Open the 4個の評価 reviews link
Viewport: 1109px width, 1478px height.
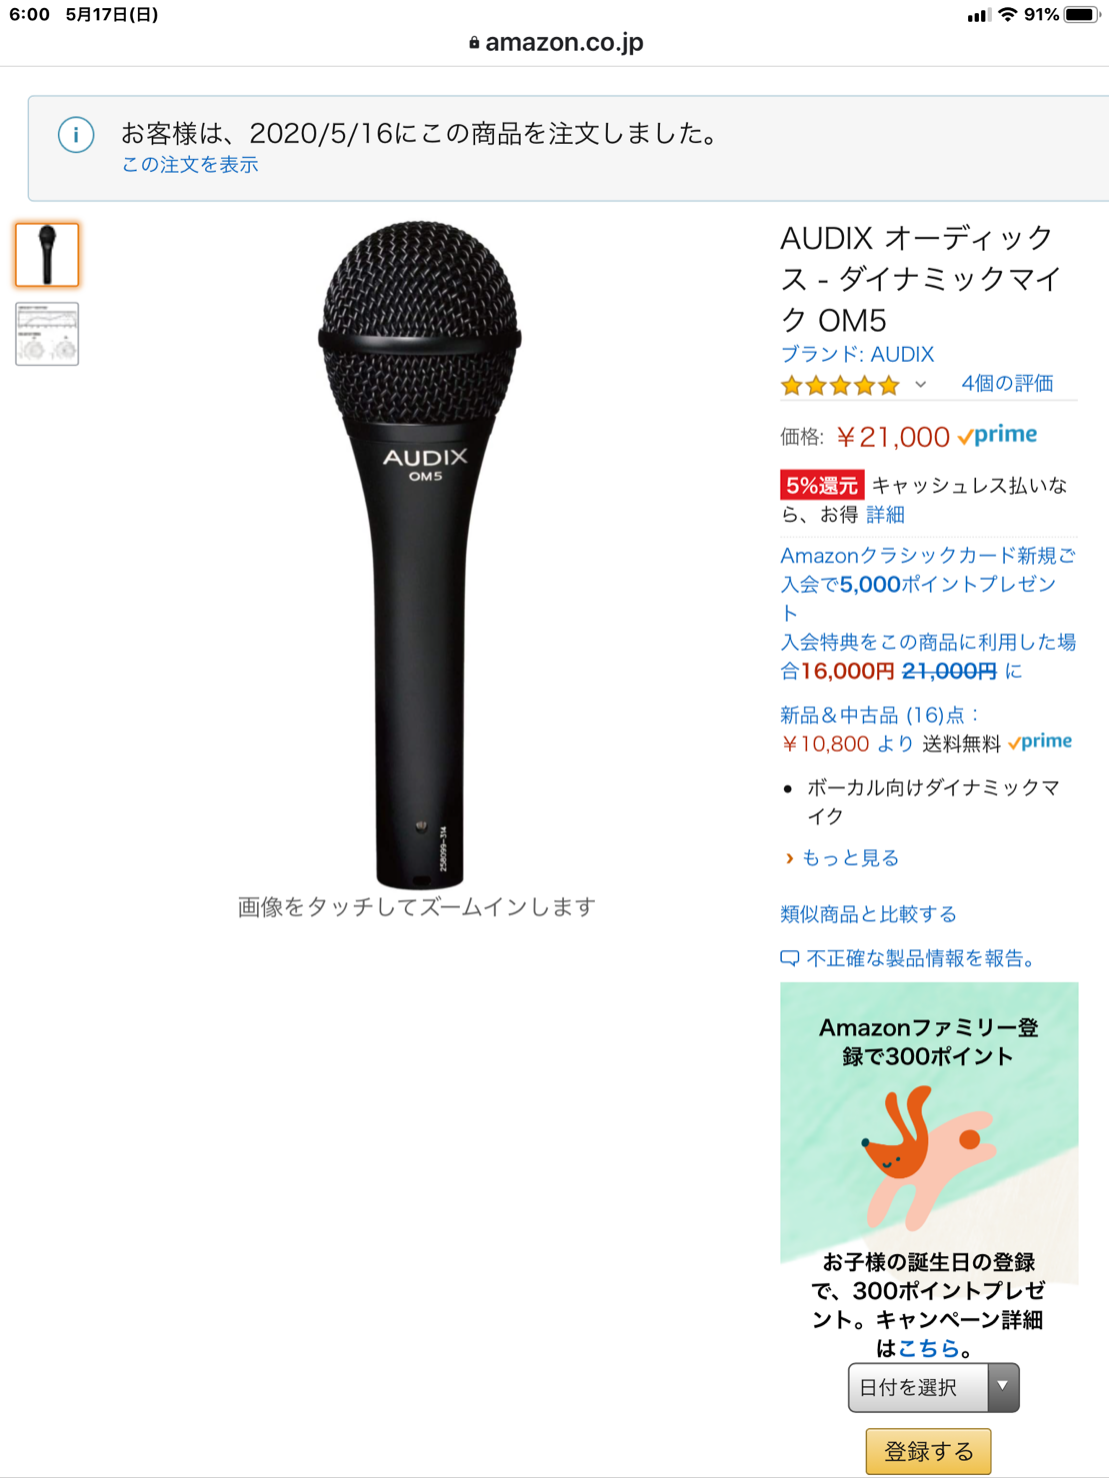pyautogui.click(x=1007, y=383)
